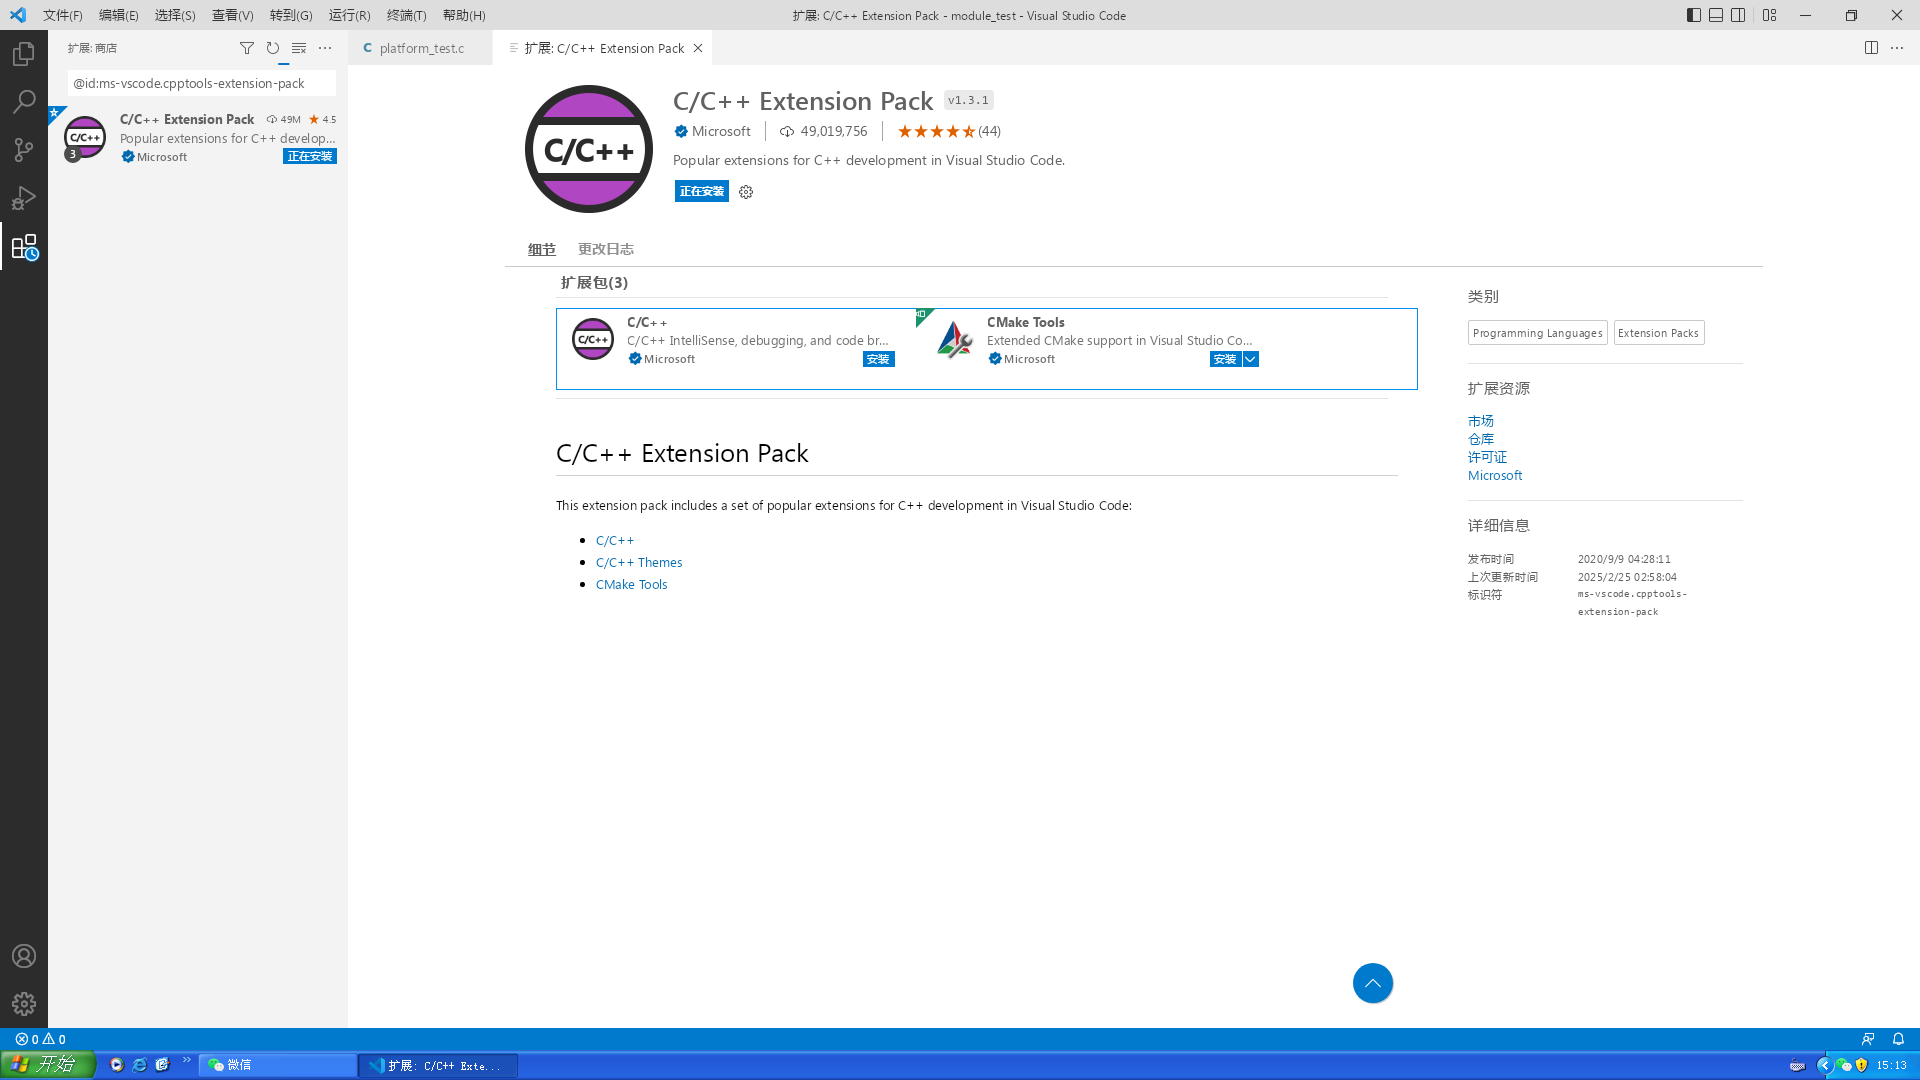
Task: Refresh the extensions list
Action: (x=273, y=48)
